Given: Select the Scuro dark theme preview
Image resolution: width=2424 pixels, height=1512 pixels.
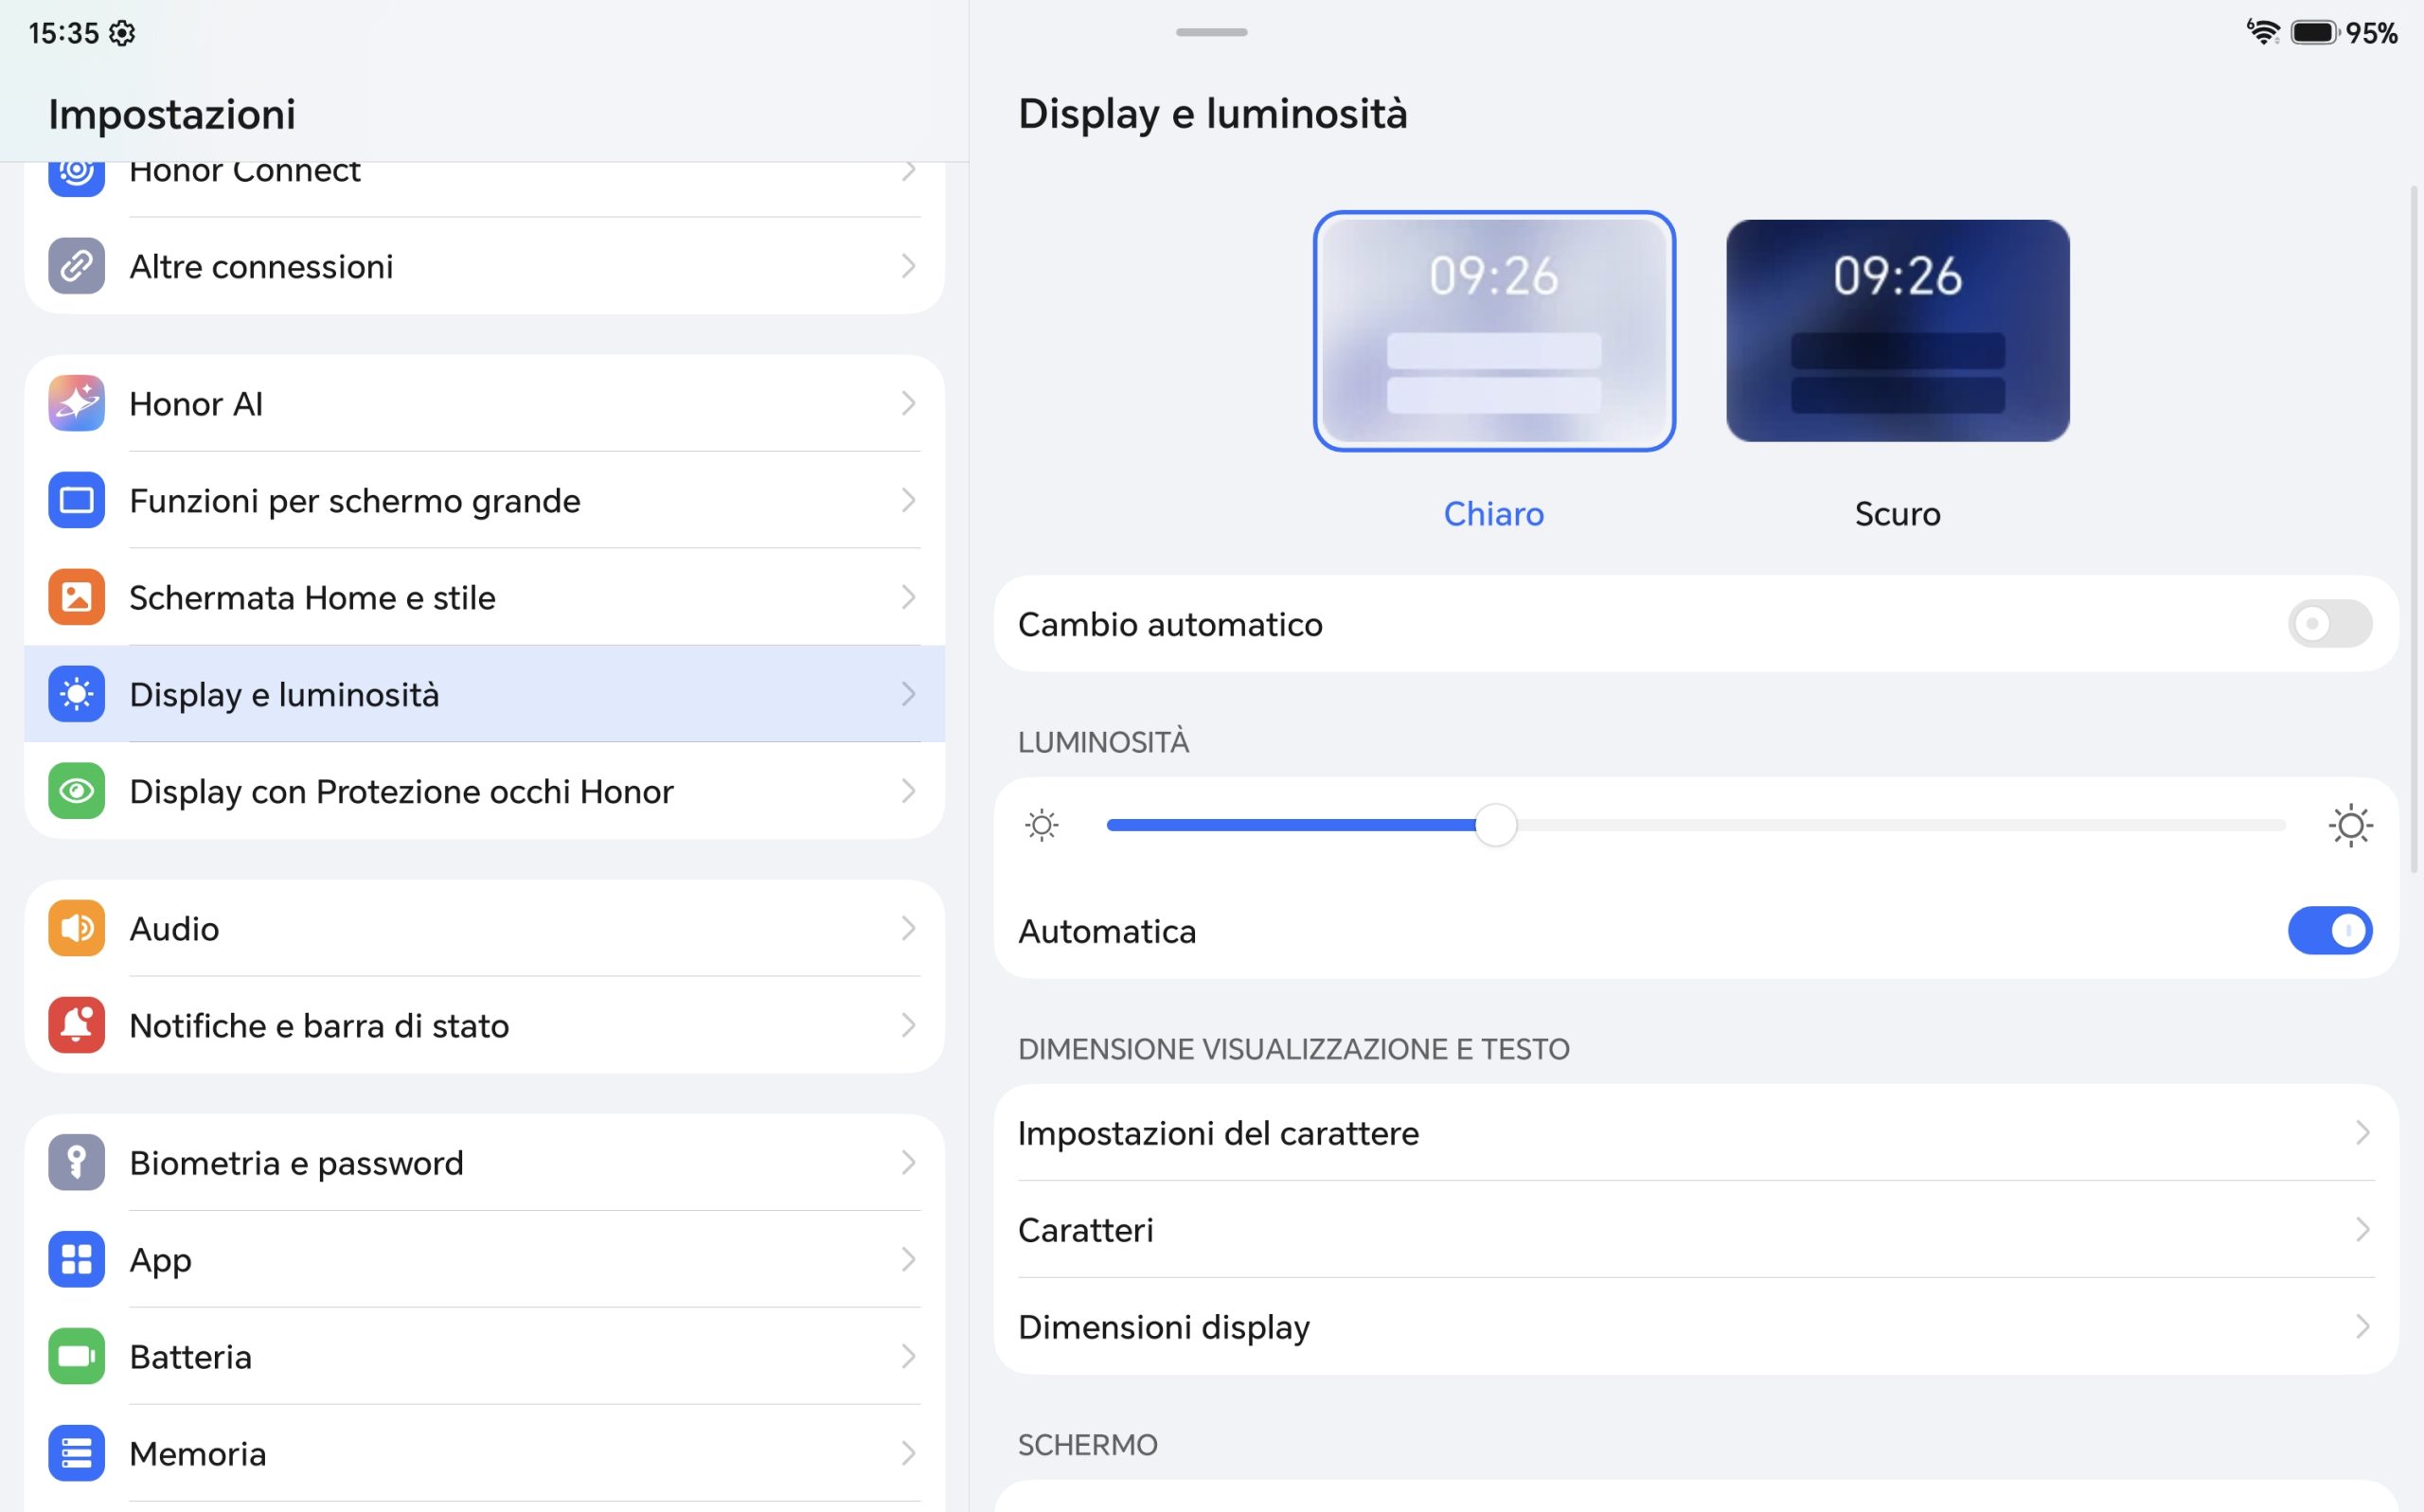Looking at the screenshot, I should click(1897, 331).
